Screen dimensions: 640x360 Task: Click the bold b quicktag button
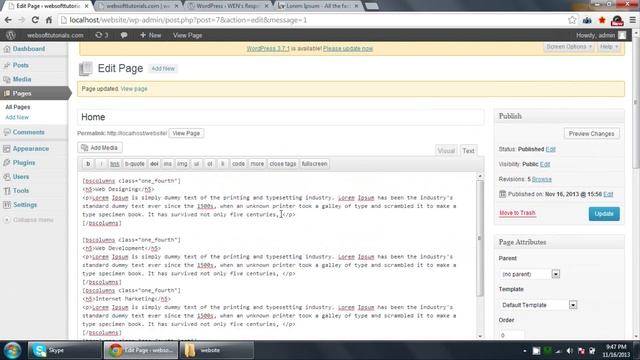pyautogui.click(x=88, y=164)
